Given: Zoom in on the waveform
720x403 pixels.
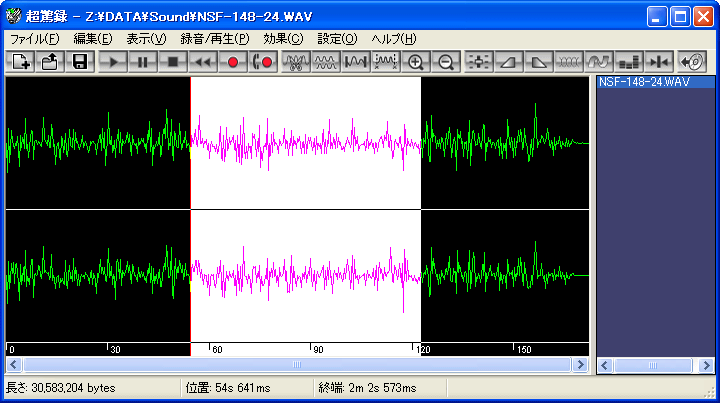Looking at the screenshot, I should point(415,62).
